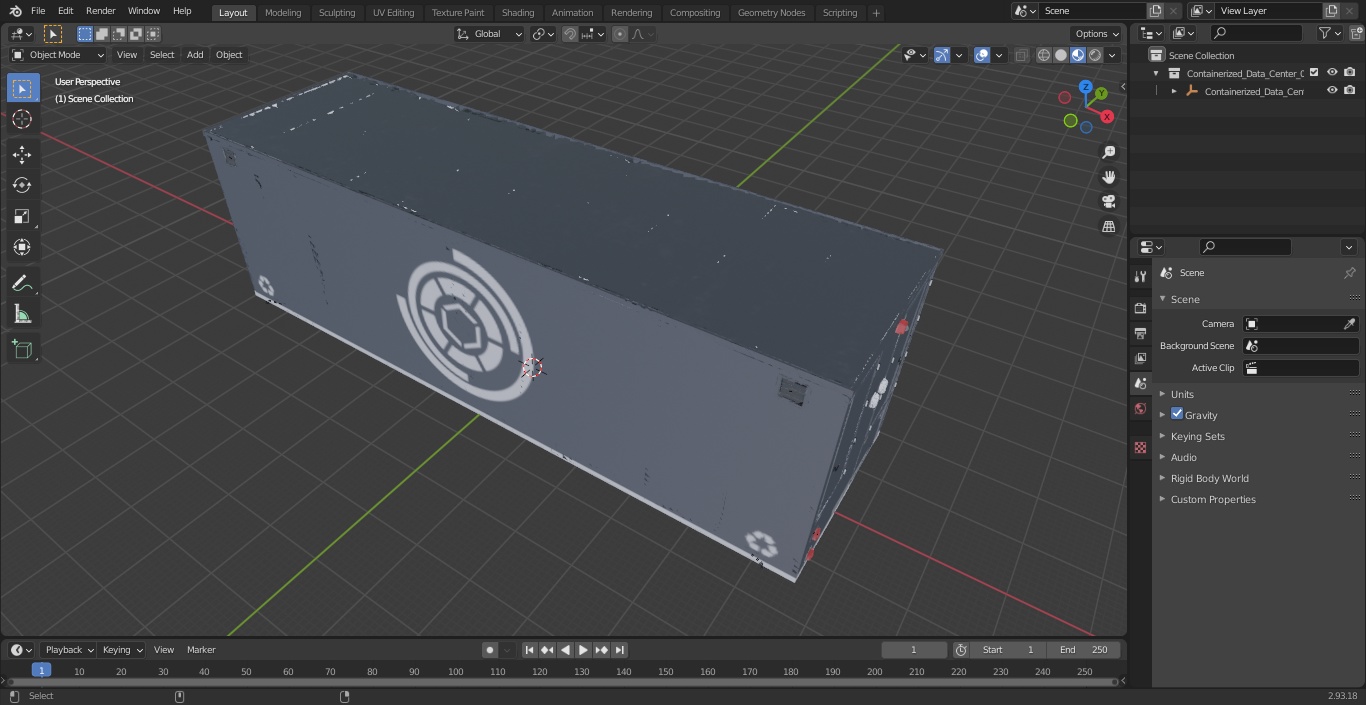Toggle the camera view icon
This screenshot has height=705, width=1366.
coord(1108,201)
